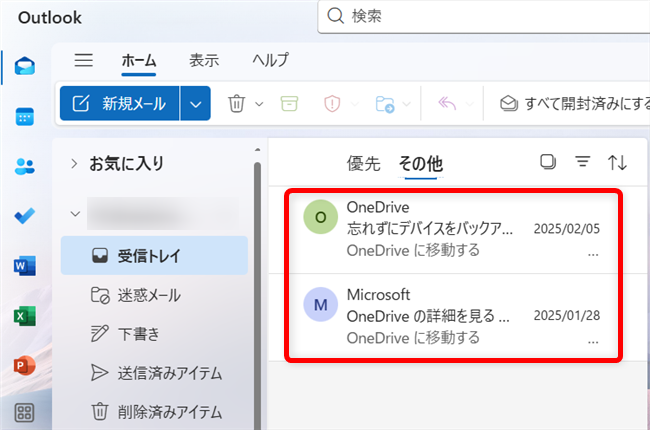Open the People contacts icon
Screen dimensions: 650x430
coord(25,166)
